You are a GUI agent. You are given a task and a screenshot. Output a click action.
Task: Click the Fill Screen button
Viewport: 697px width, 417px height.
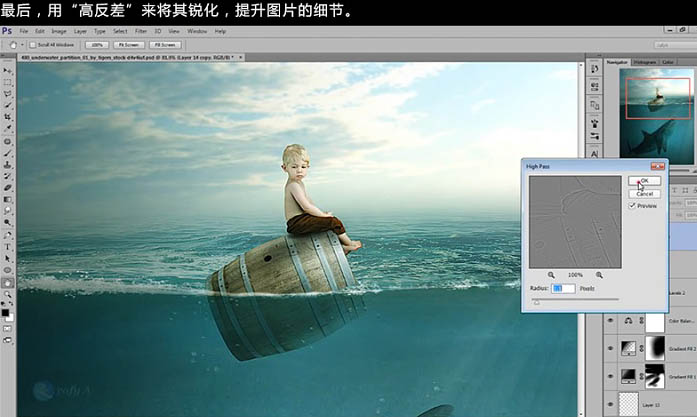[x=165, y=45]
